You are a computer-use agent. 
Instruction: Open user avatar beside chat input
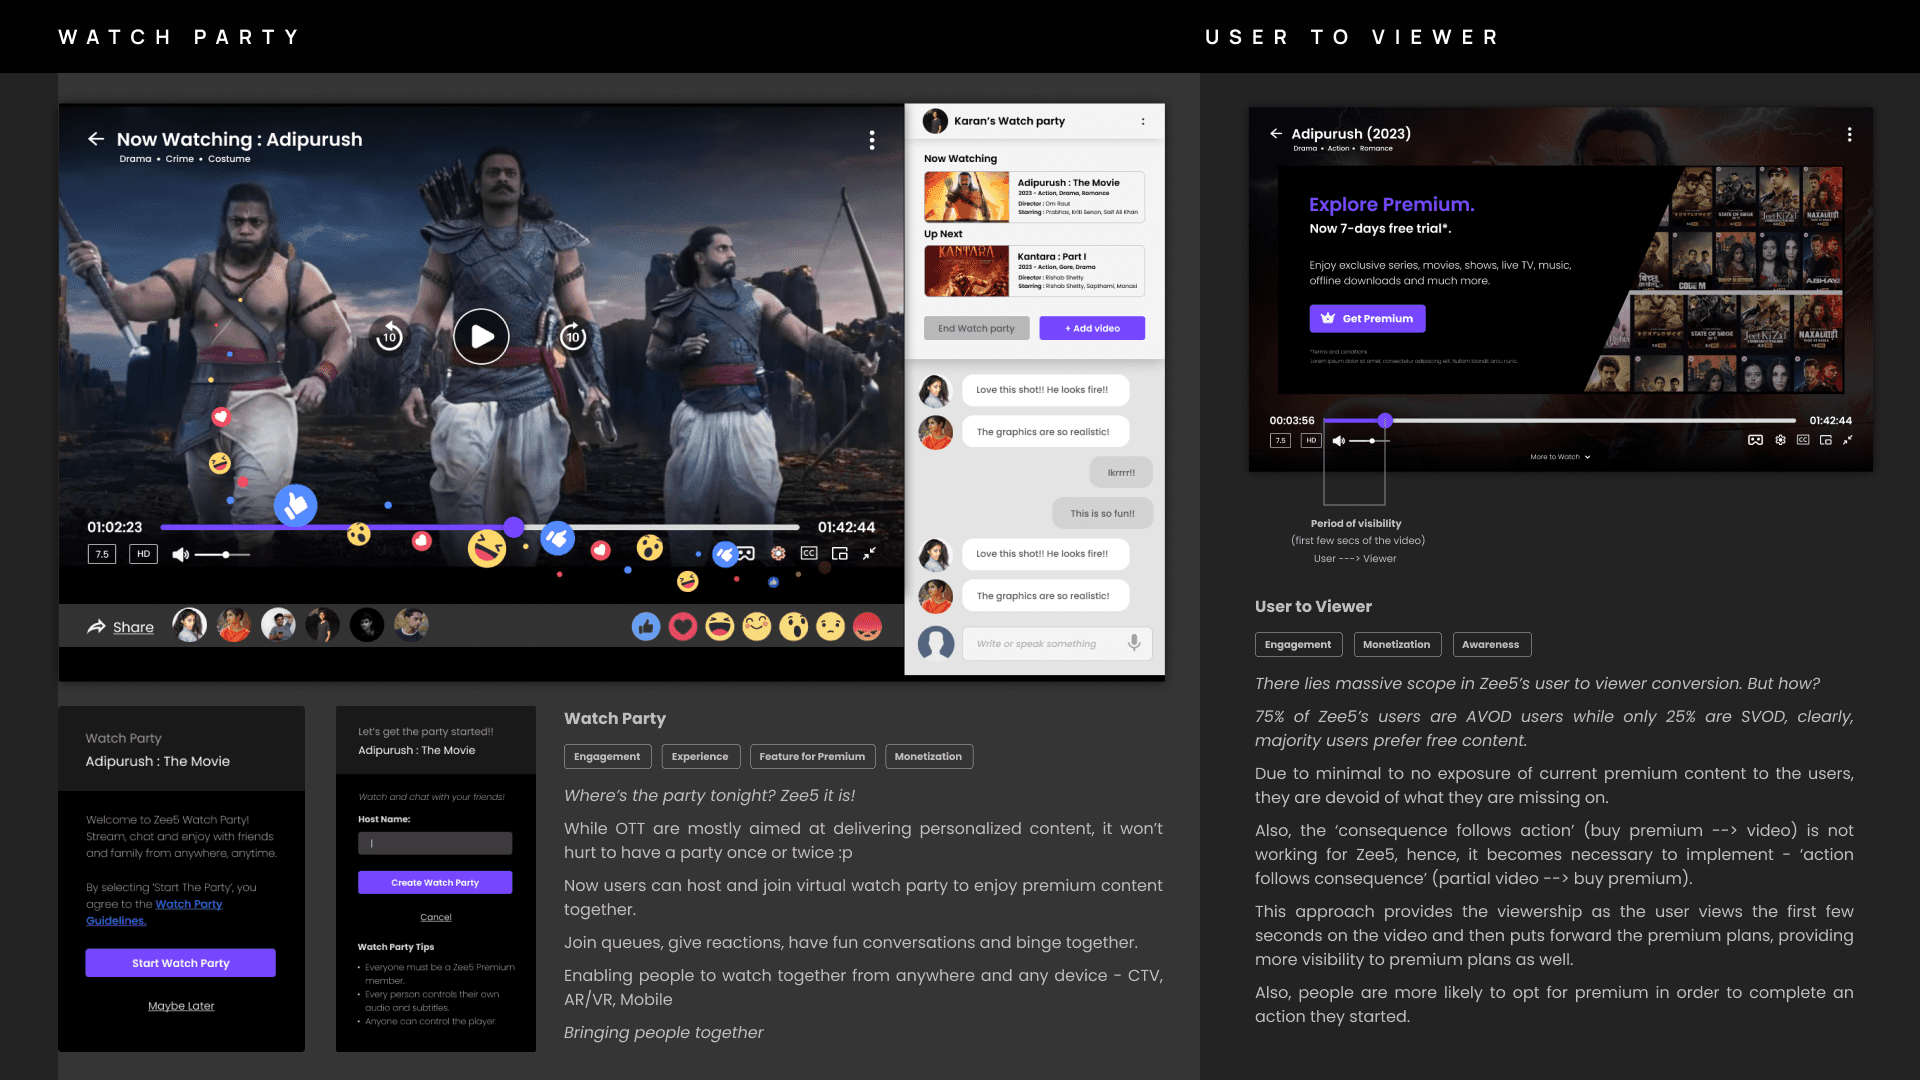(x=936, y=643)
